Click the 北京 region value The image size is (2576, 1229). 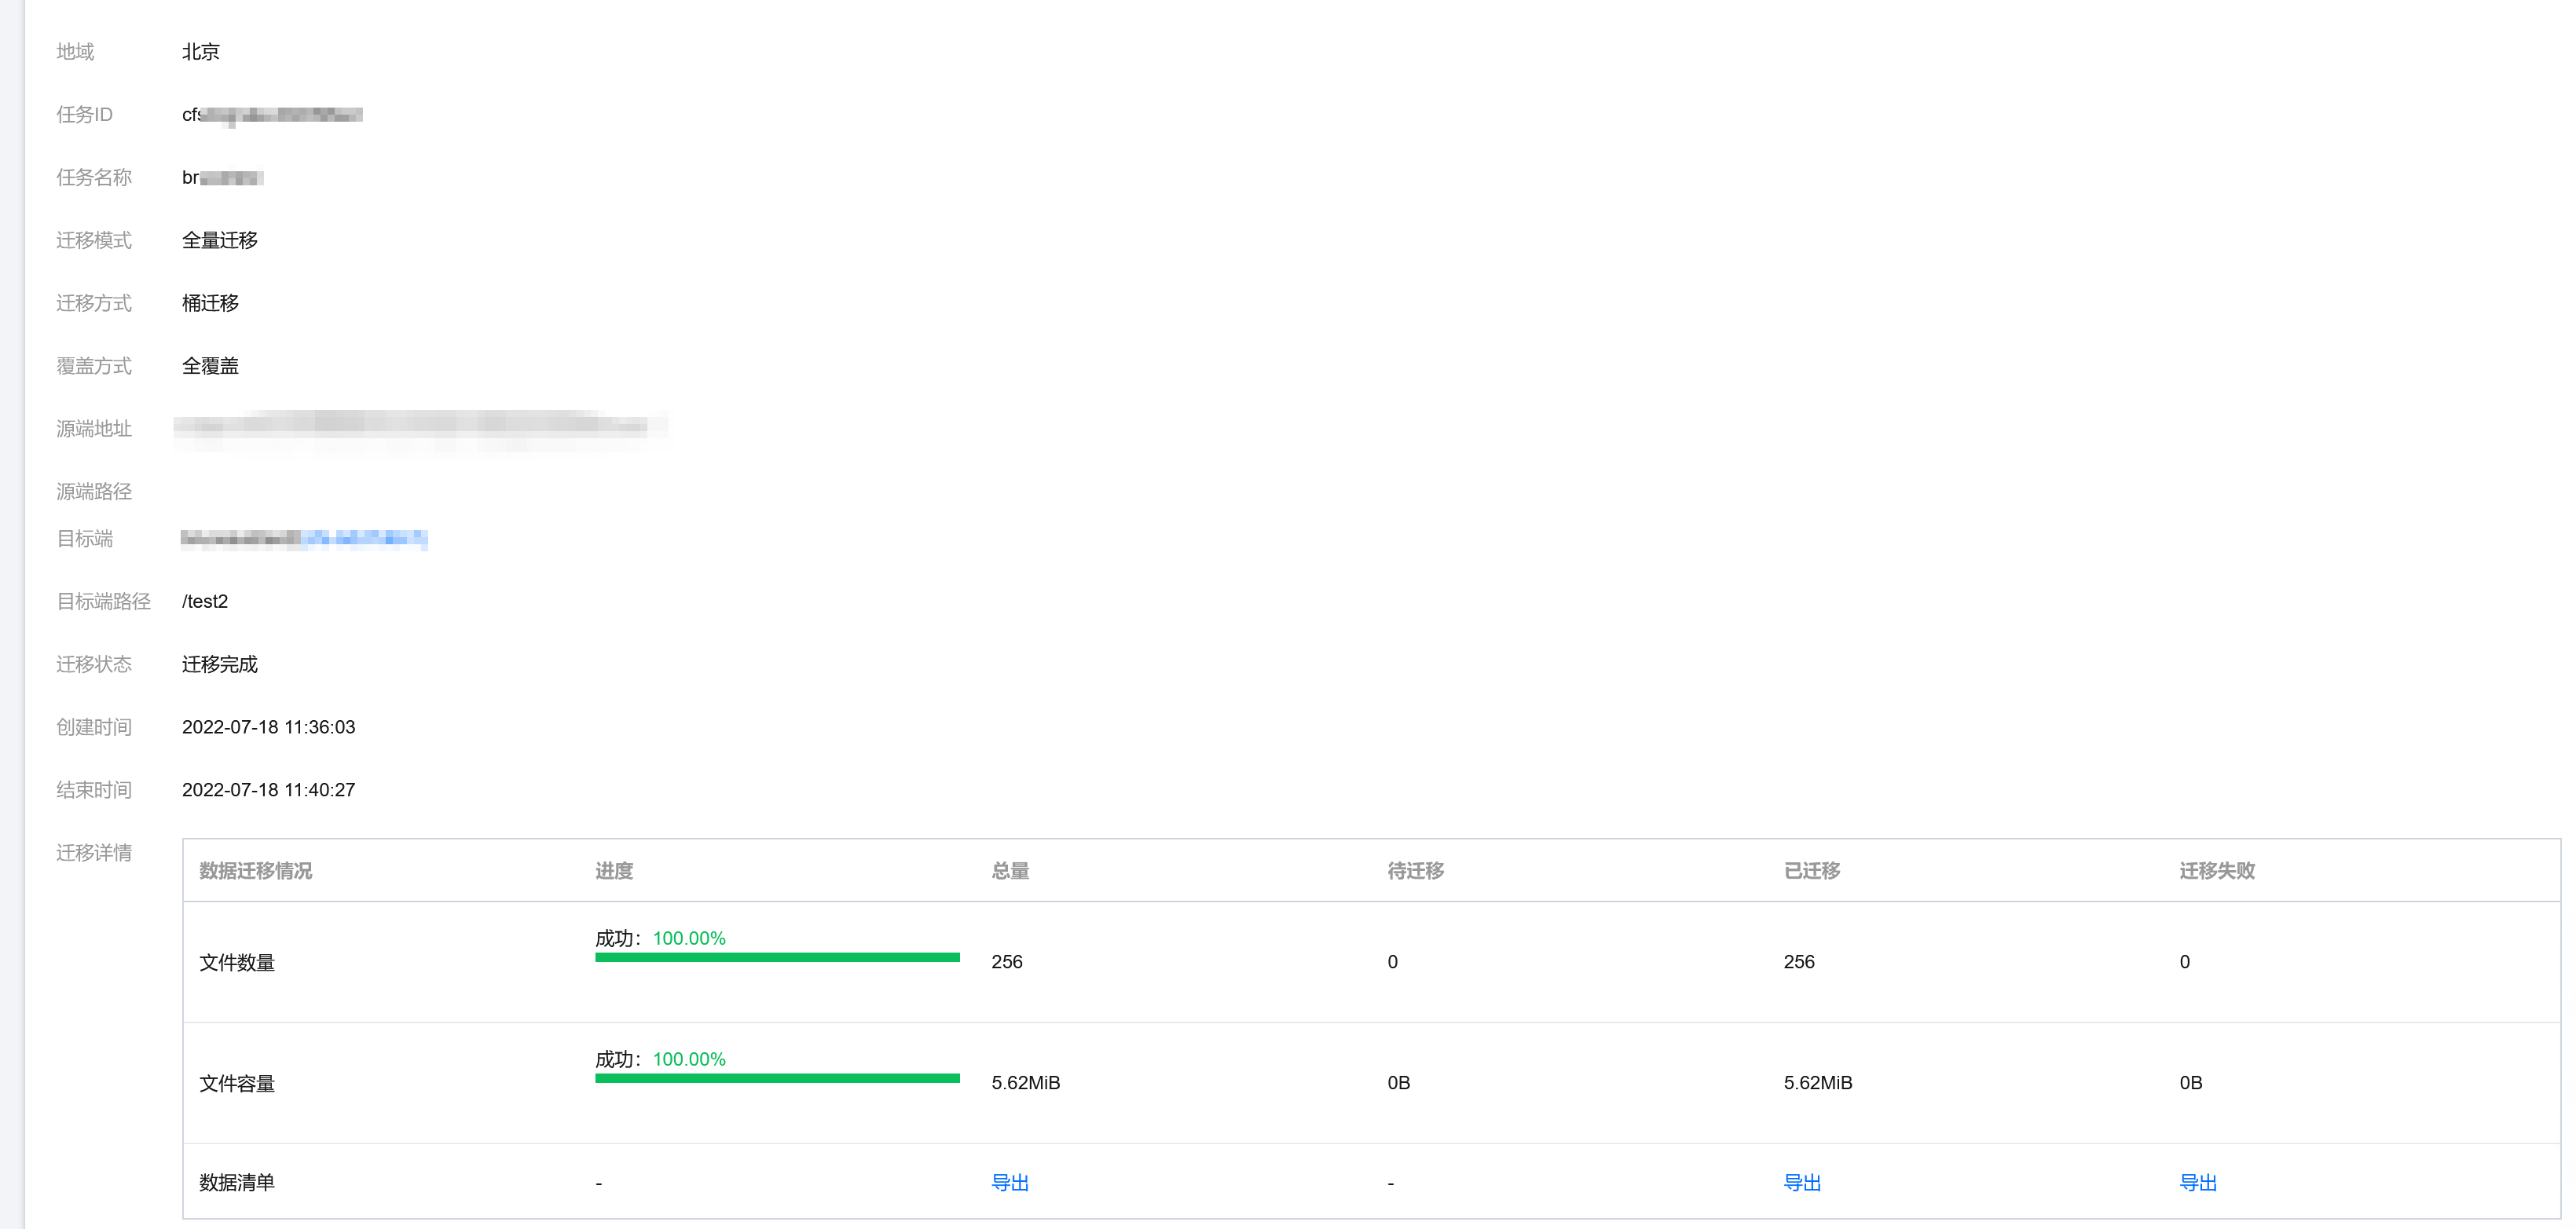pos(200,52)
